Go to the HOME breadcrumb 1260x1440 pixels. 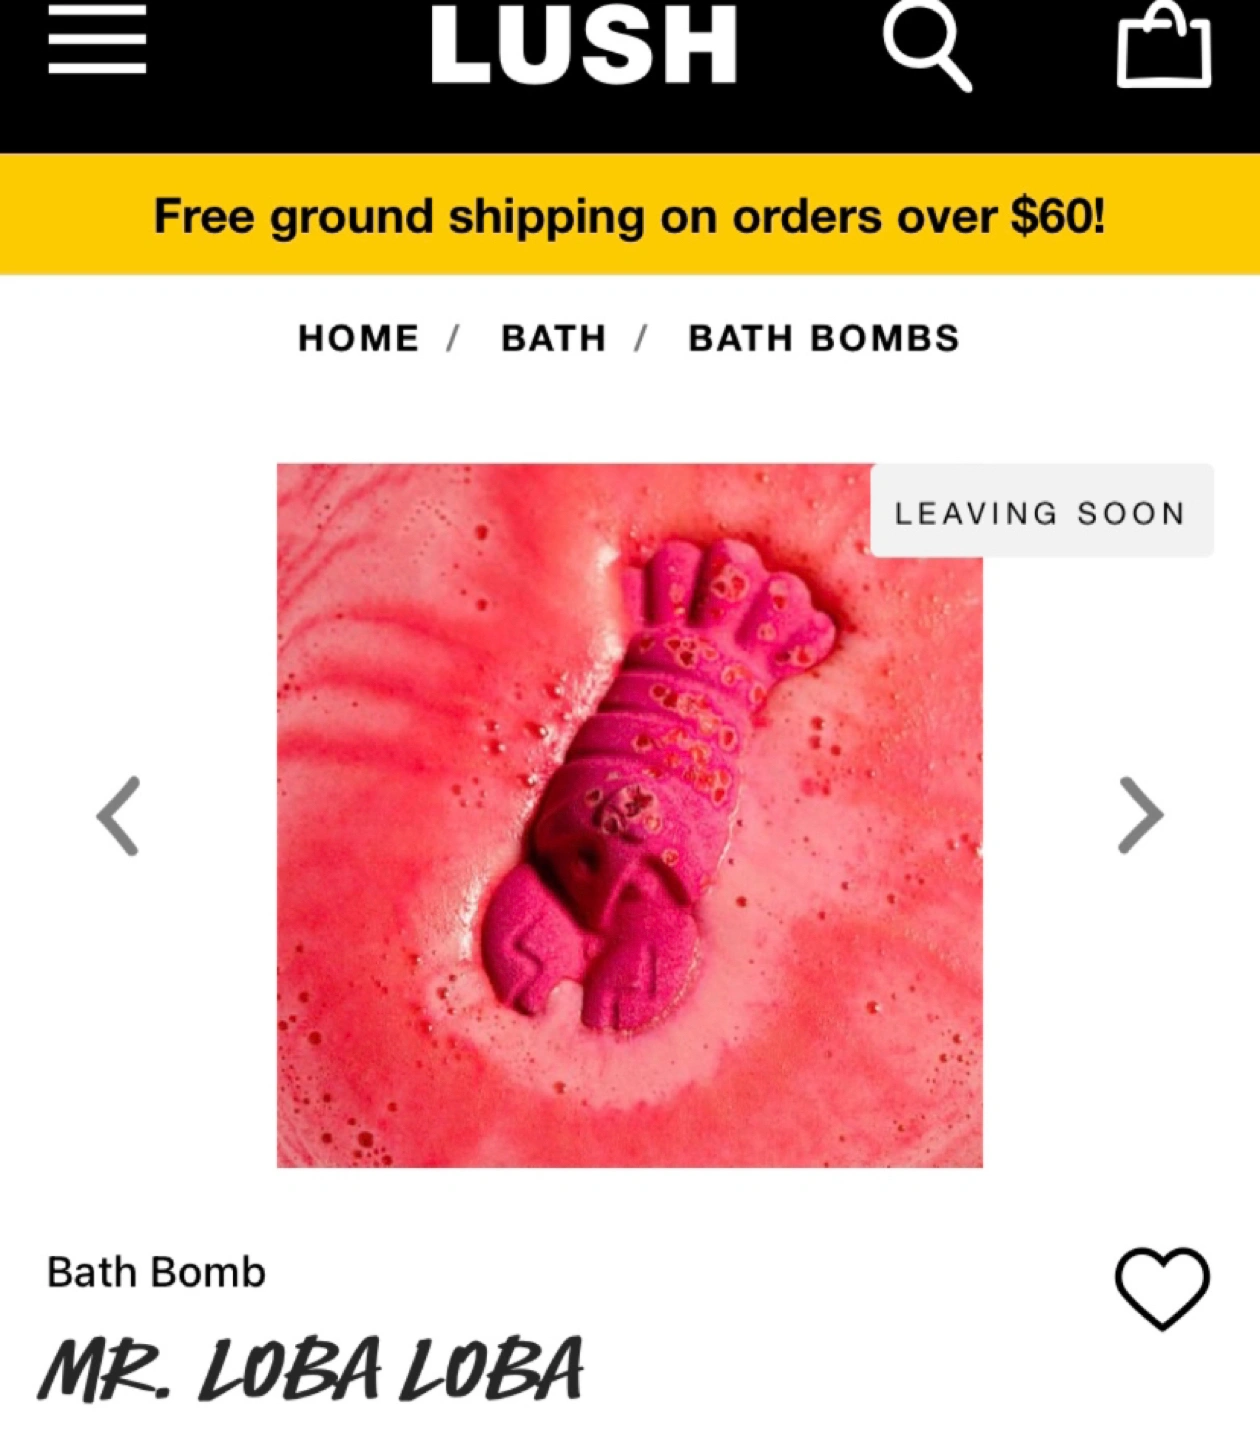click(x=358, y=338)
